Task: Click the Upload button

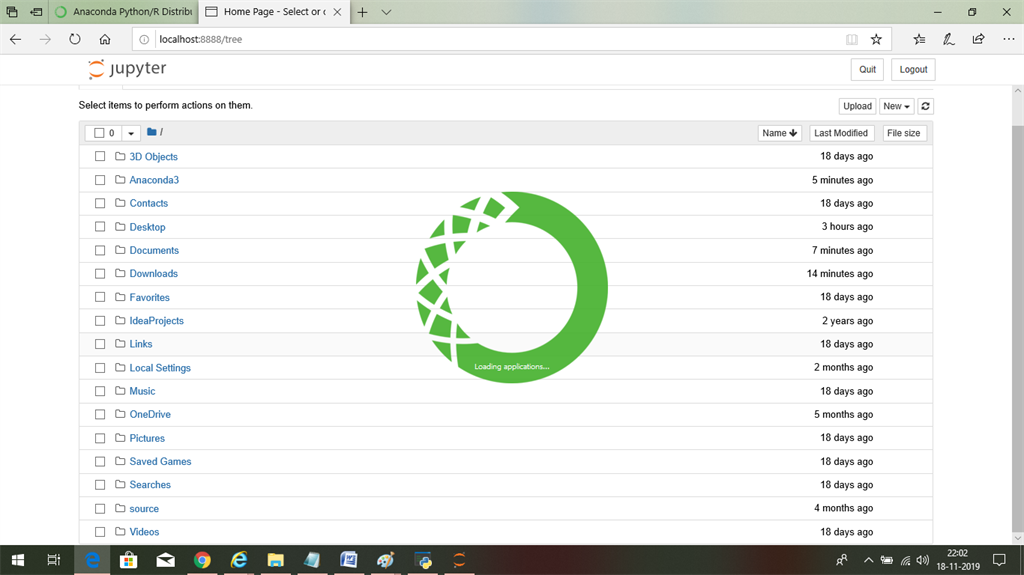Action: pyautogui.click(x=857, y=106)
